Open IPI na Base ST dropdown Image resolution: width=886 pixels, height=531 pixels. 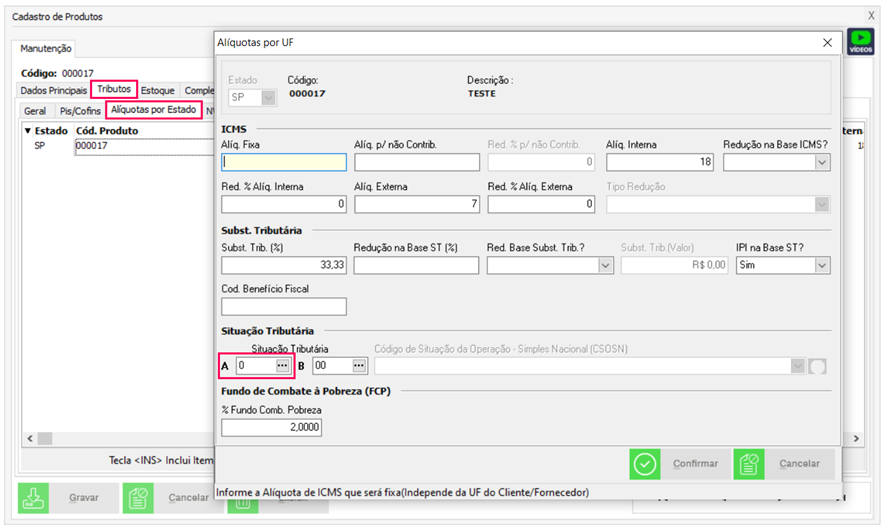point(821,265)
